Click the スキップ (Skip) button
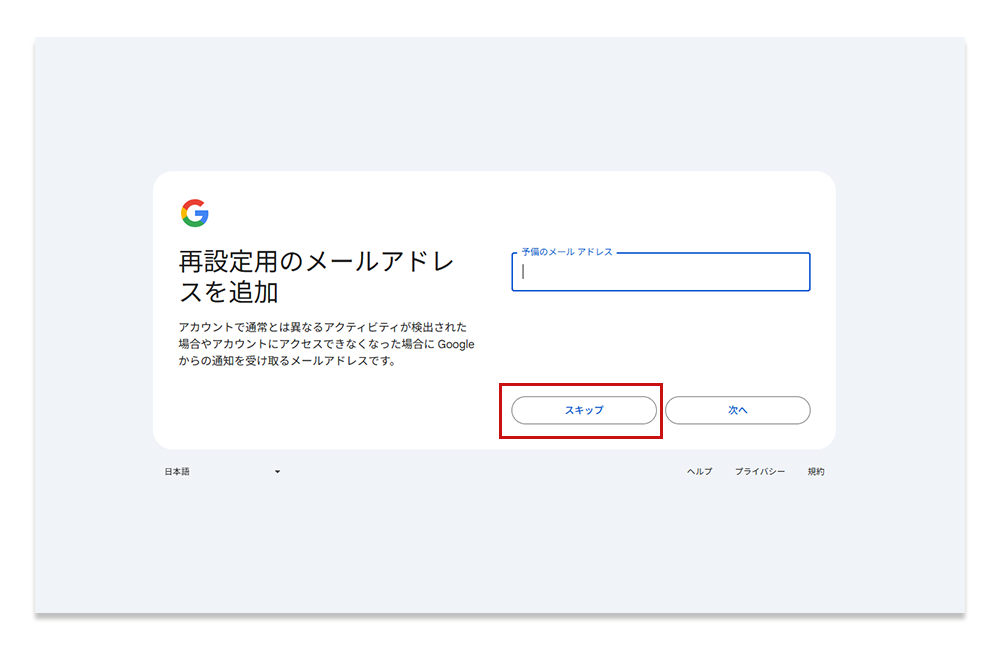This screenshot has width=1000, height=650. click(584, 410)
